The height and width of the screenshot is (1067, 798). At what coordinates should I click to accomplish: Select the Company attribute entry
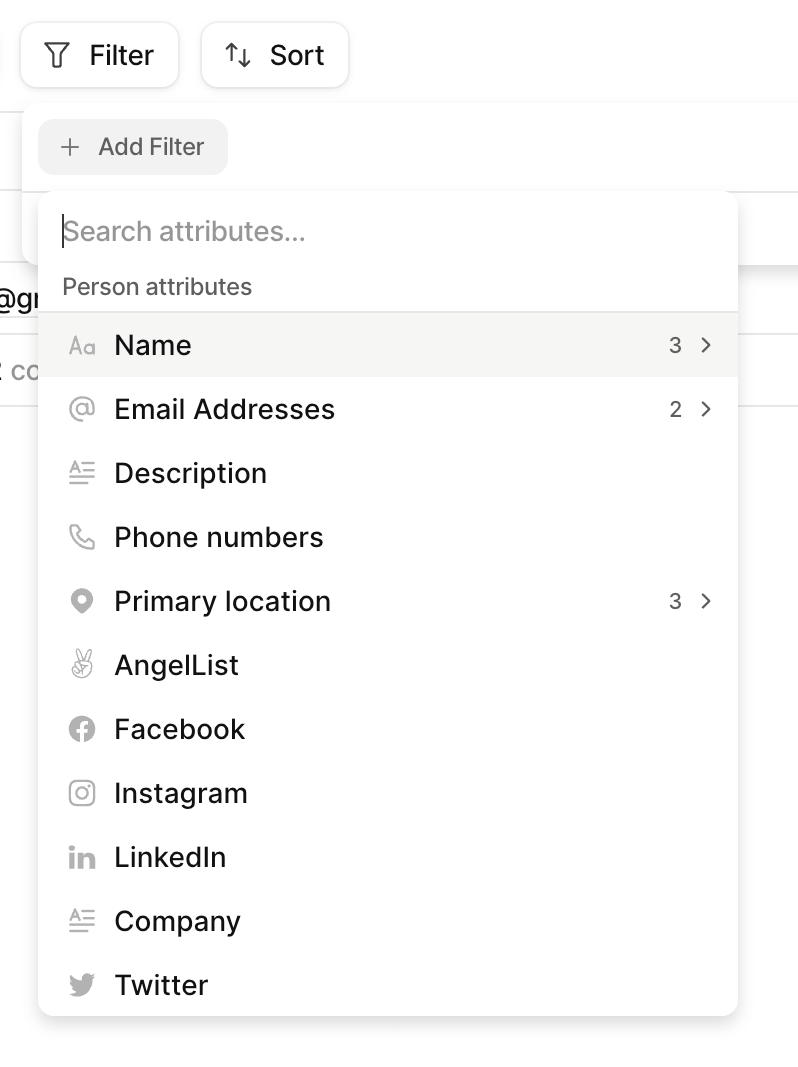177,921
